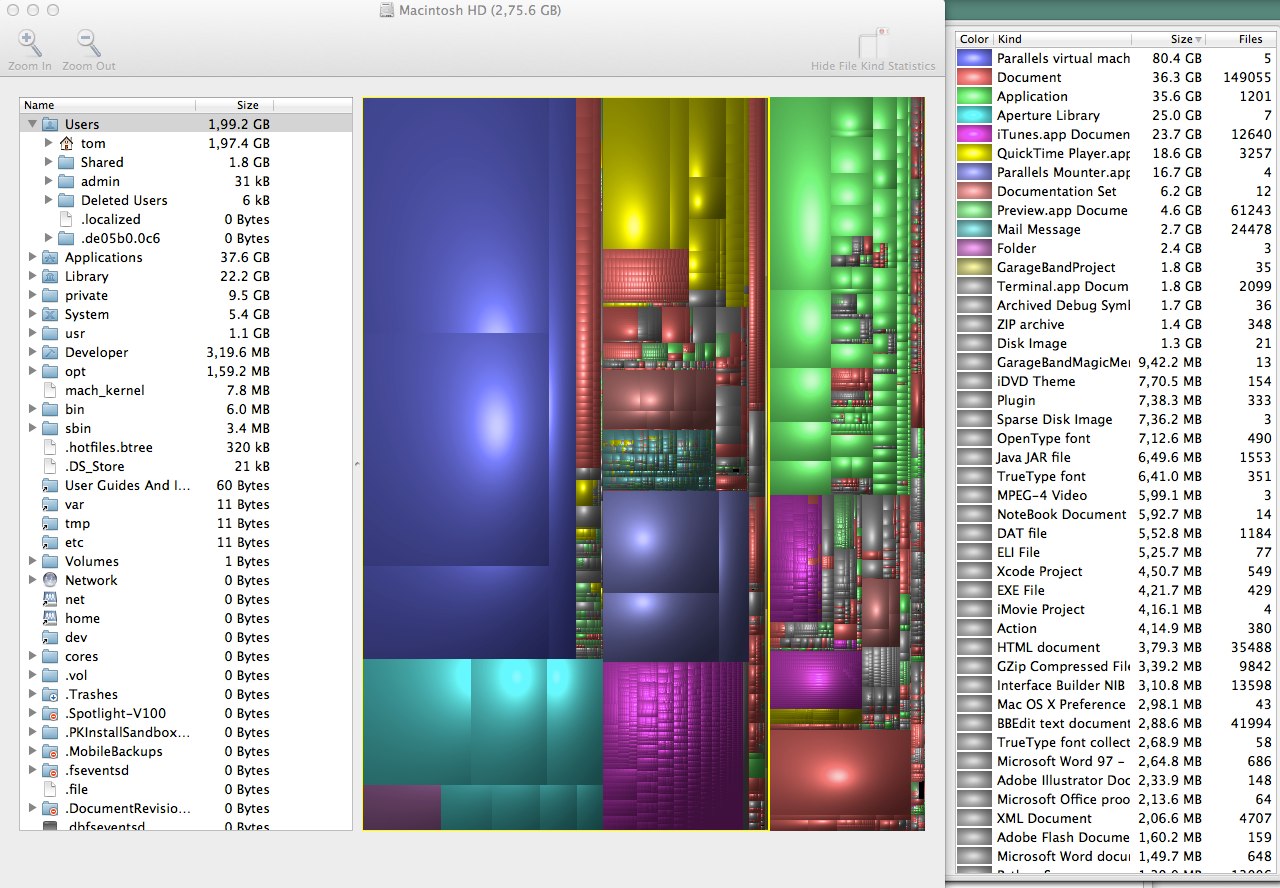Click the Parallels virtual machine color swatch

click(974, 59)
